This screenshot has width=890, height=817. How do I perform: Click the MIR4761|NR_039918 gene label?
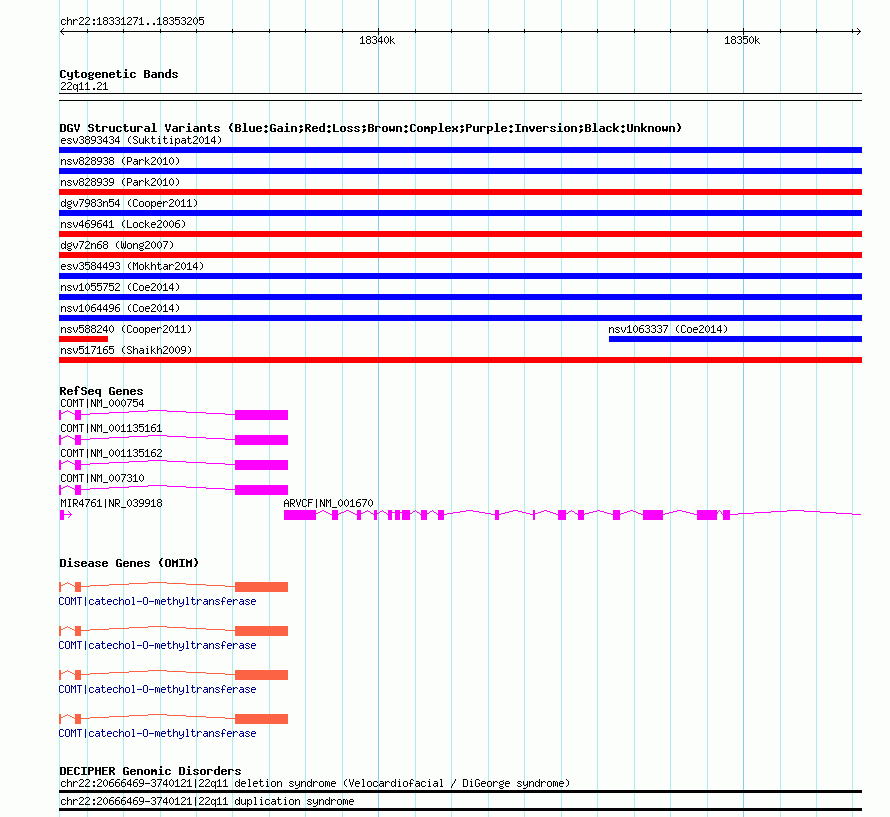pos(111,504)
